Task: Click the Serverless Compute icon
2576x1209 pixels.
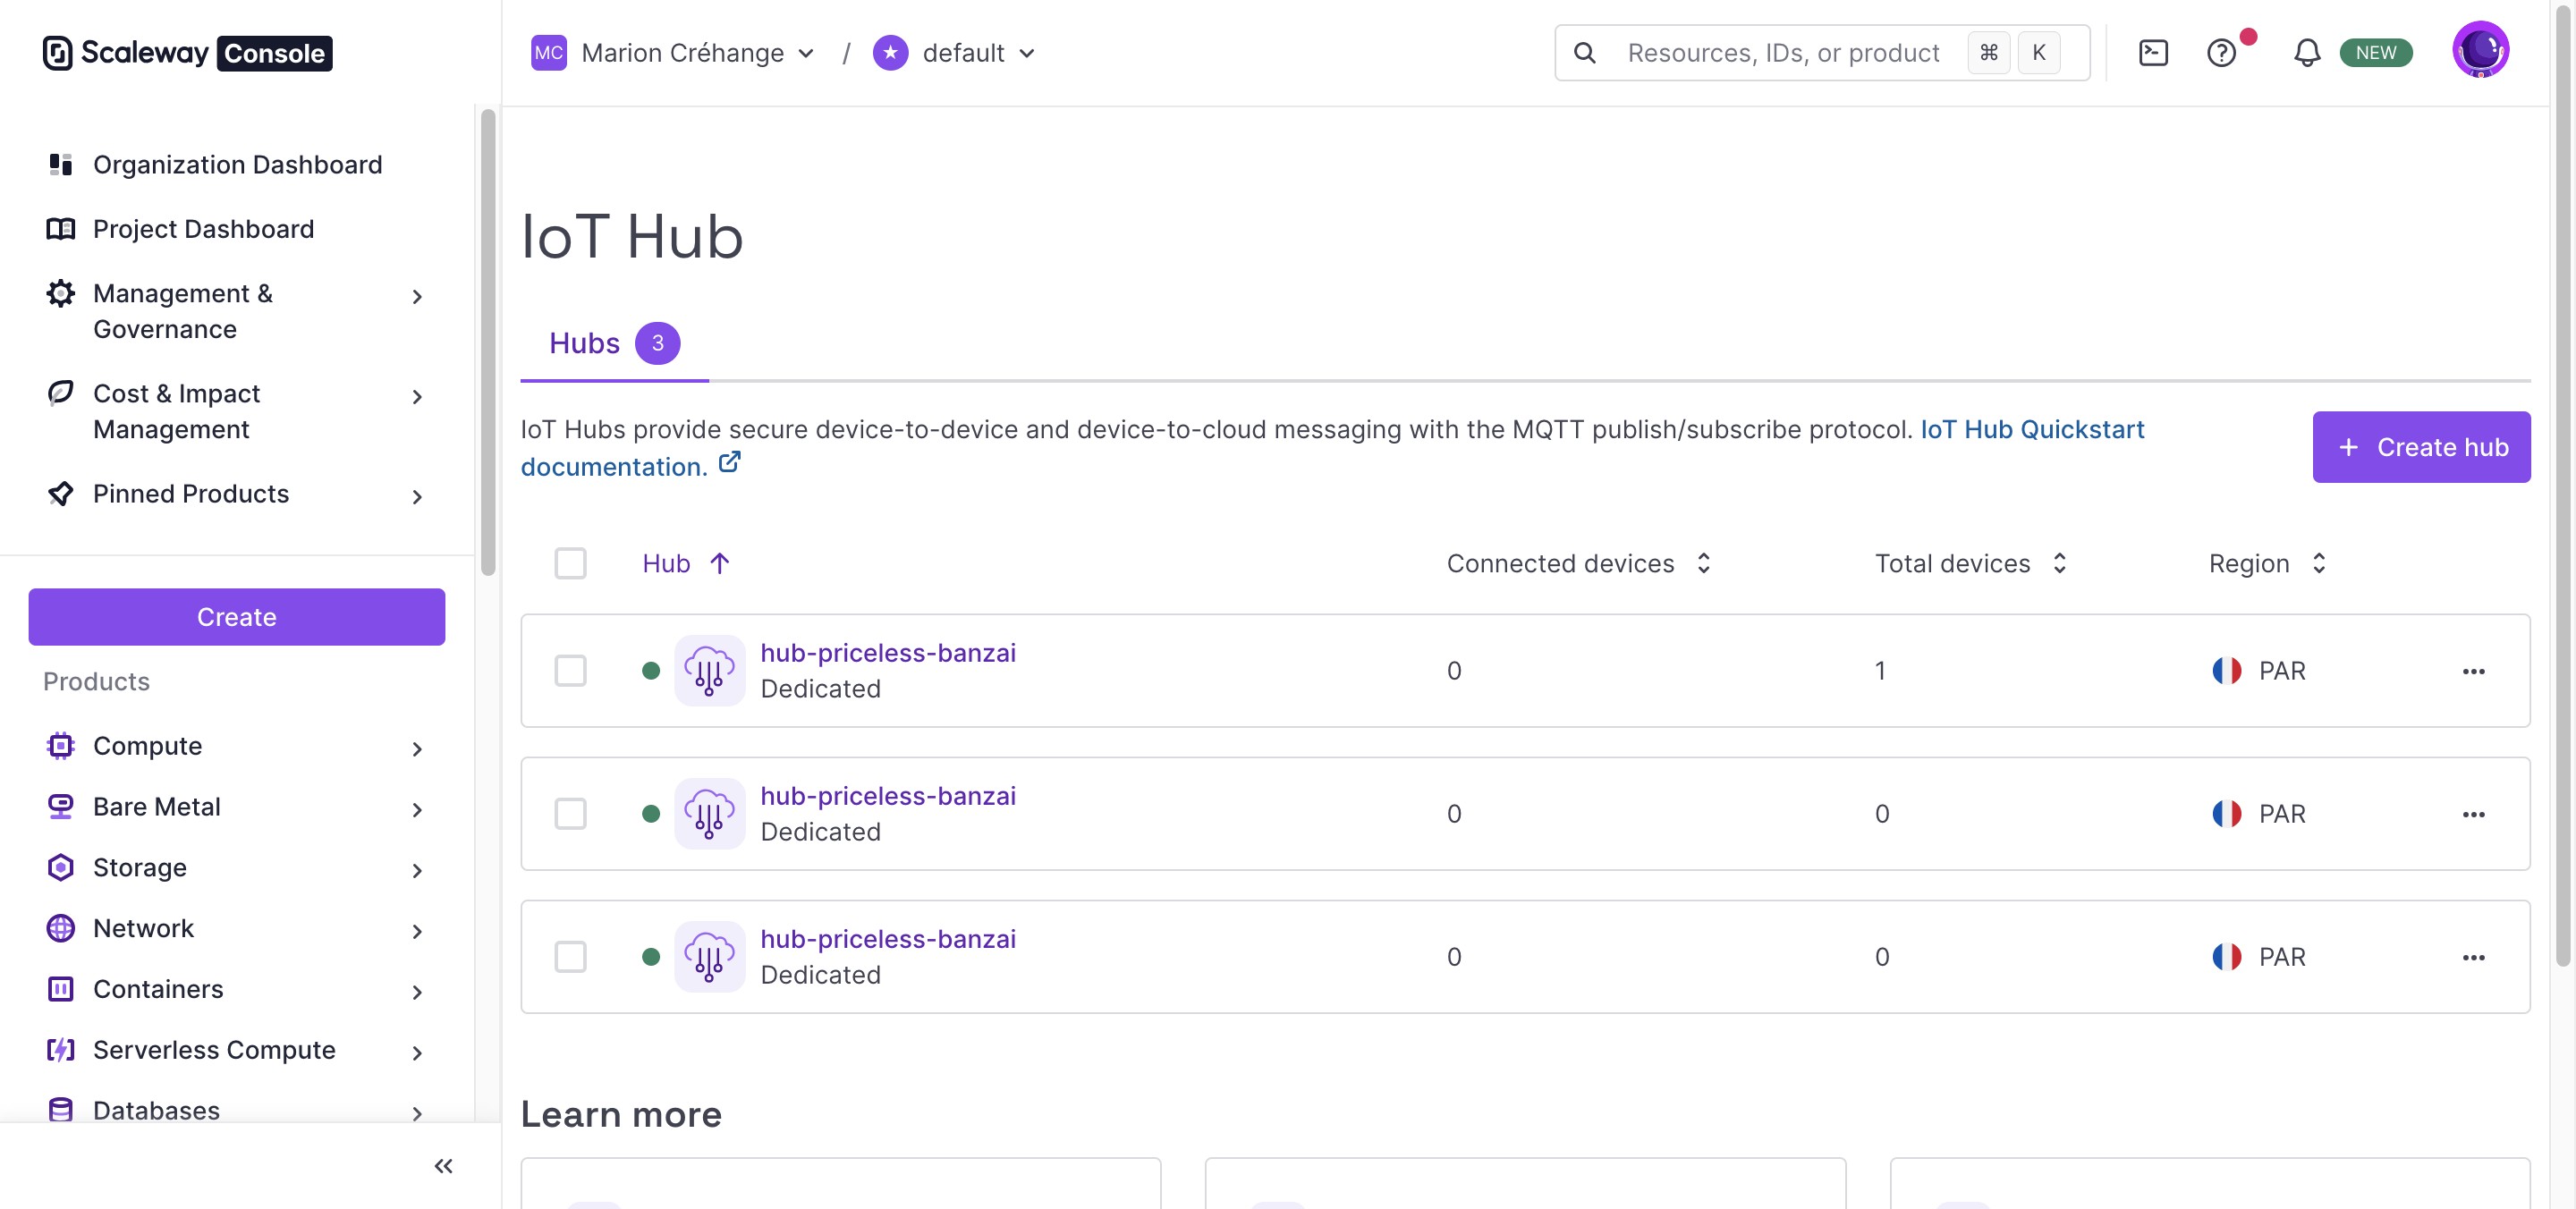Action: pos(61,1050)
